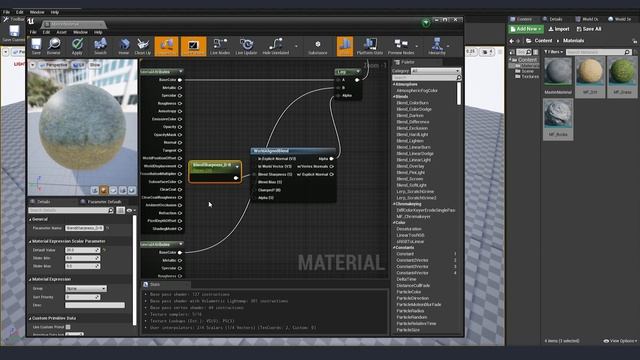Open the Group dropdown set to None
Screen dimensions: 640x360
click(86, 289)
